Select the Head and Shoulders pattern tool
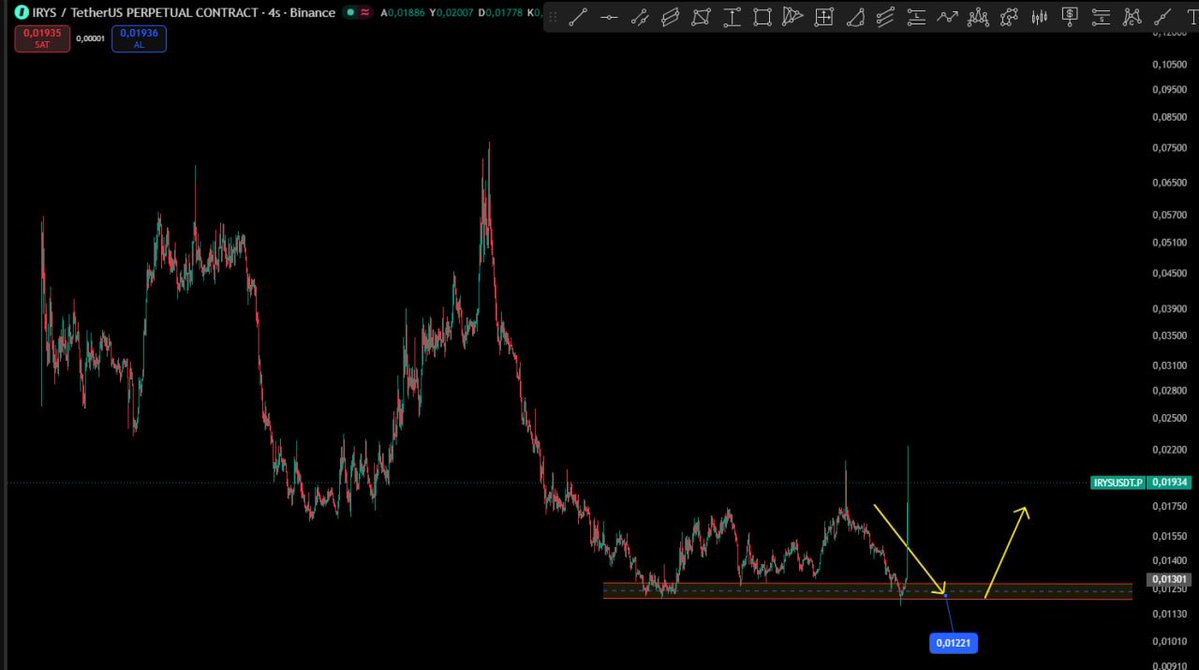 pyautogui.click(x=978, y=17)
